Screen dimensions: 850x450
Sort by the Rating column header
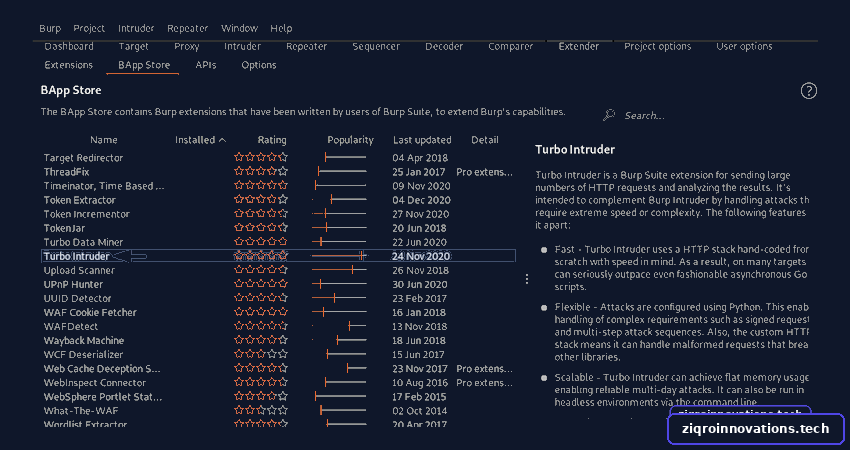pos(272,140)
